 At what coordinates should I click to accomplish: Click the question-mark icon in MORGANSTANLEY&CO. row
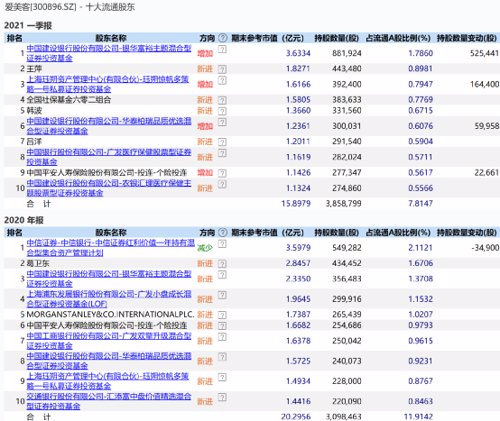pyautogui.click(x=222, y=315)
